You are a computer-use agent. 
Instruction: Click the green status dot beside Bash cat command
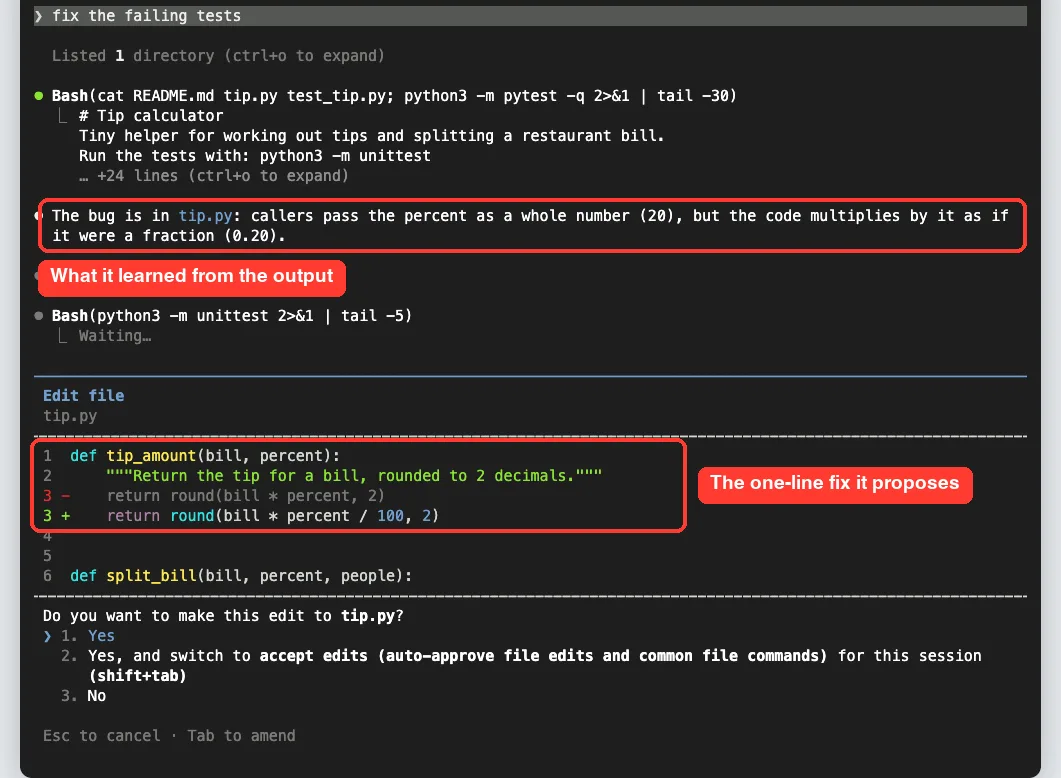point(39,96)
